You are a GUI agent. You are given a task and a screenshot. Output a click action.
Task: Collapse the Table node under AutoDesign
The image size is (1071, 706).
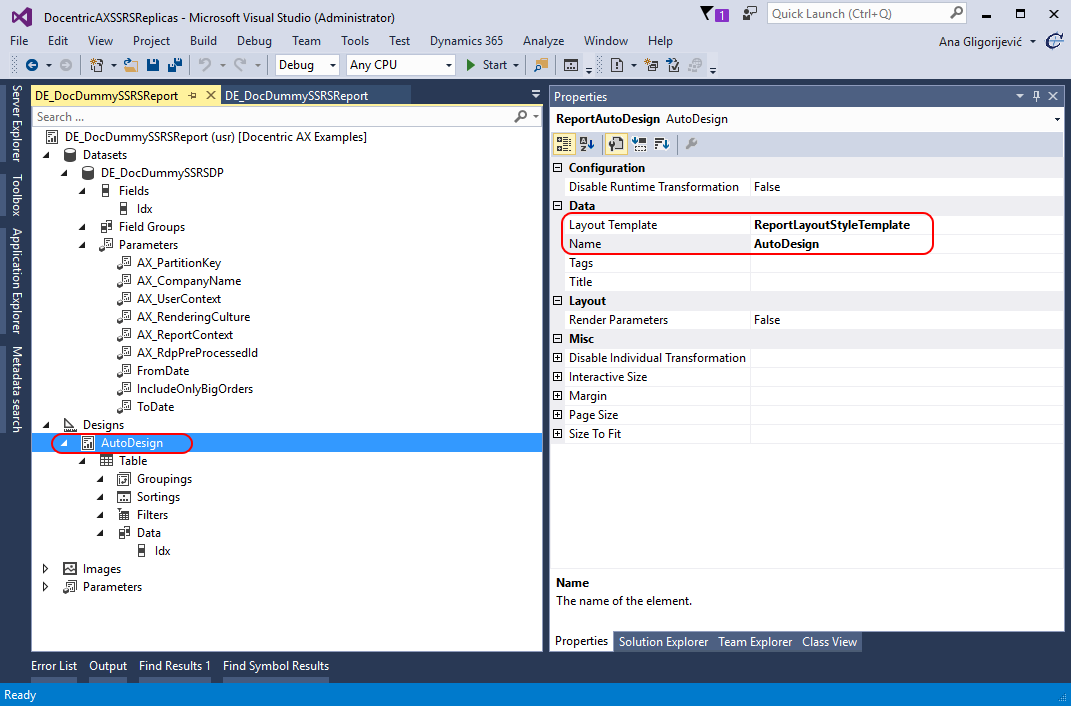[83, 461]
